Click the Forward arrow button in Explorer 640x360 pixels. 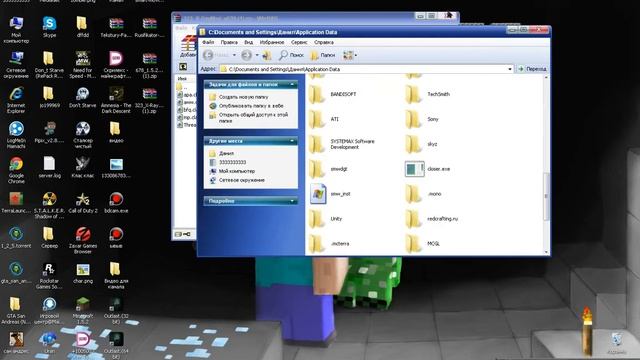point(247,55)
